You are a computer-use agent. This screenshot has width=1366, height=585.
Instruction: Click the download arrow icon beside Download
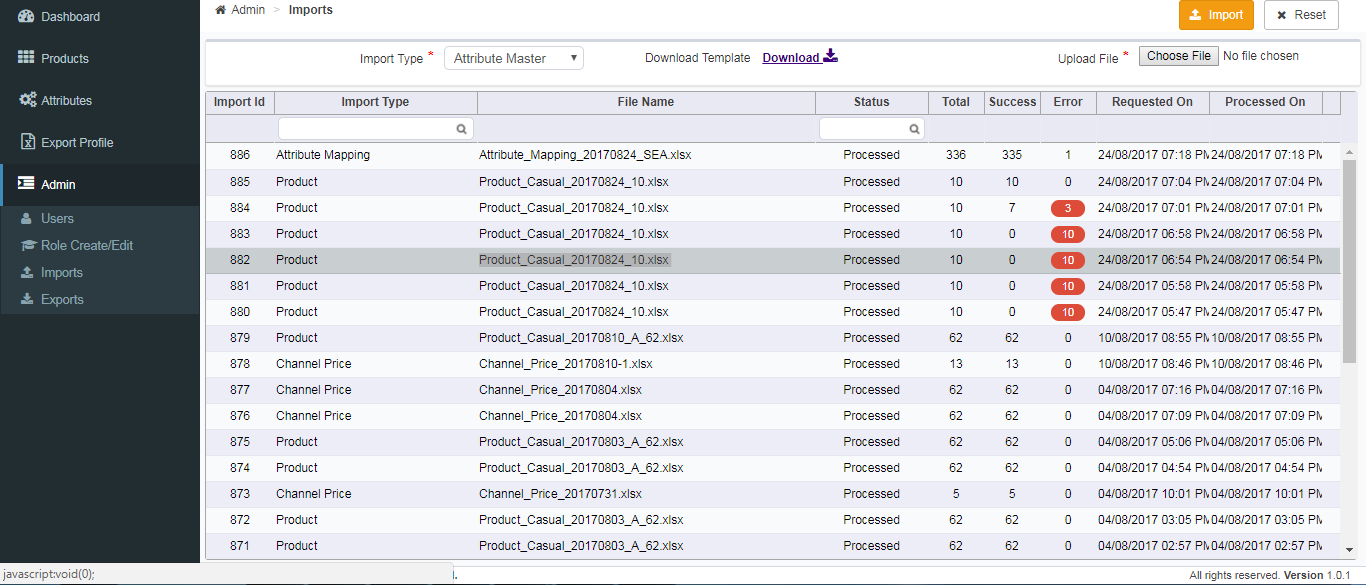(x=831, y=57)
